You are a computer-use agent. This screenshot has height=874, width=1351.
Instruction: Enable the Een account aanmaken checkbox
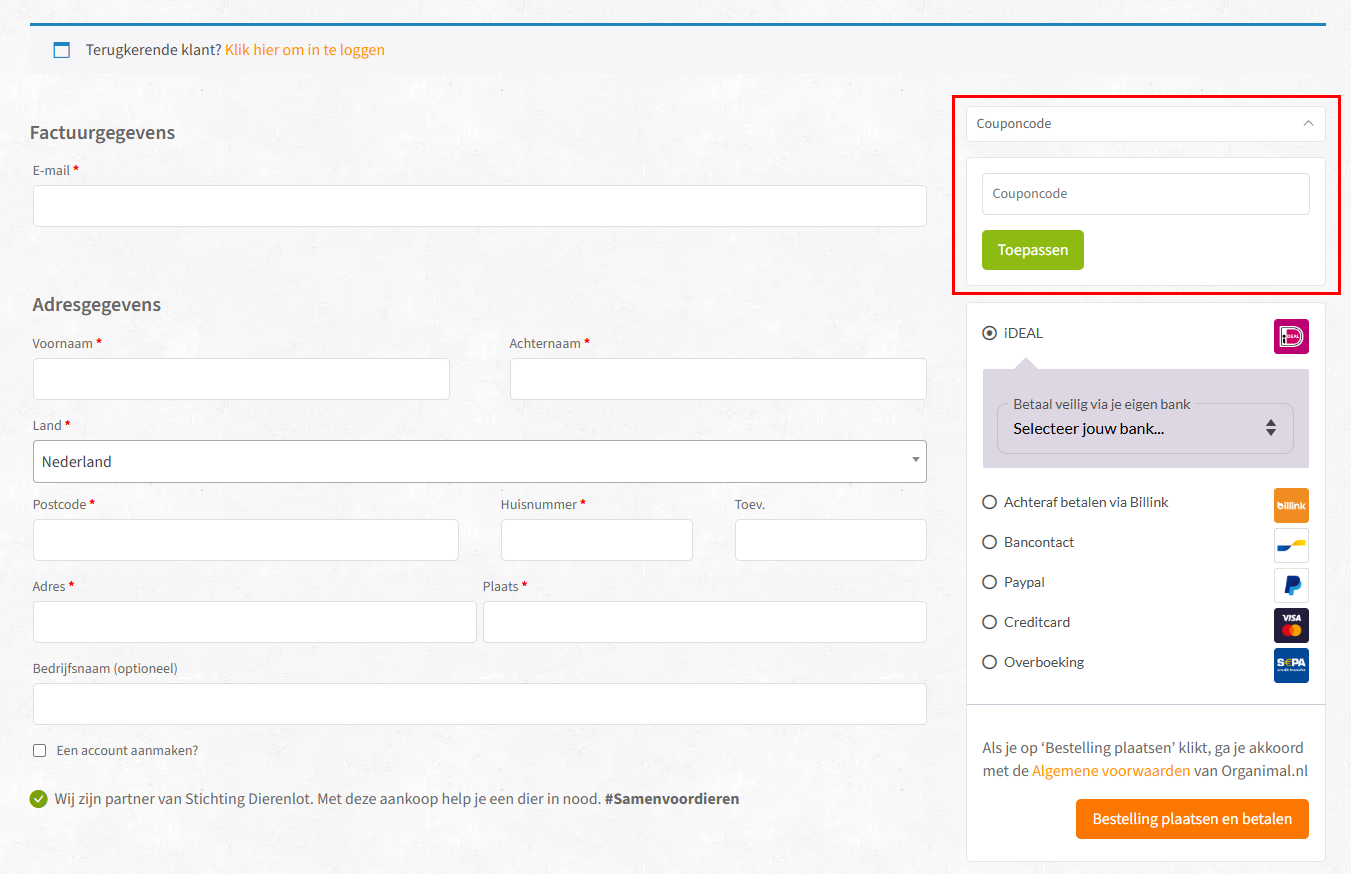(40, 751)
